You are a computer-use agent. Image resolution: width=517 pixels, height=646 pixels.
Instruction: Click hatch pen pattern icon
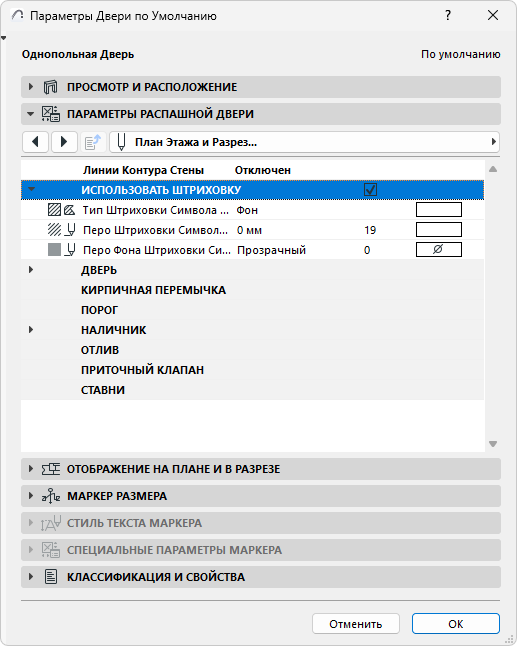(54, 229)
